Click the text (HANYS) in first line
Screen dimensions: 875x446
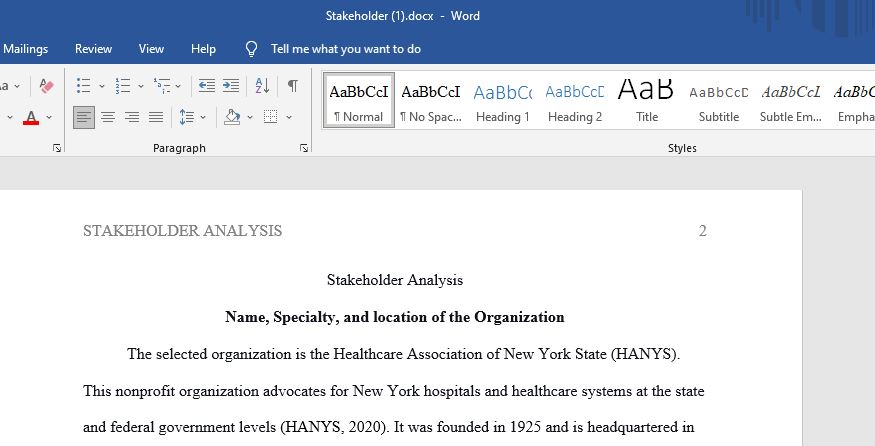click(x=646, y=354)
